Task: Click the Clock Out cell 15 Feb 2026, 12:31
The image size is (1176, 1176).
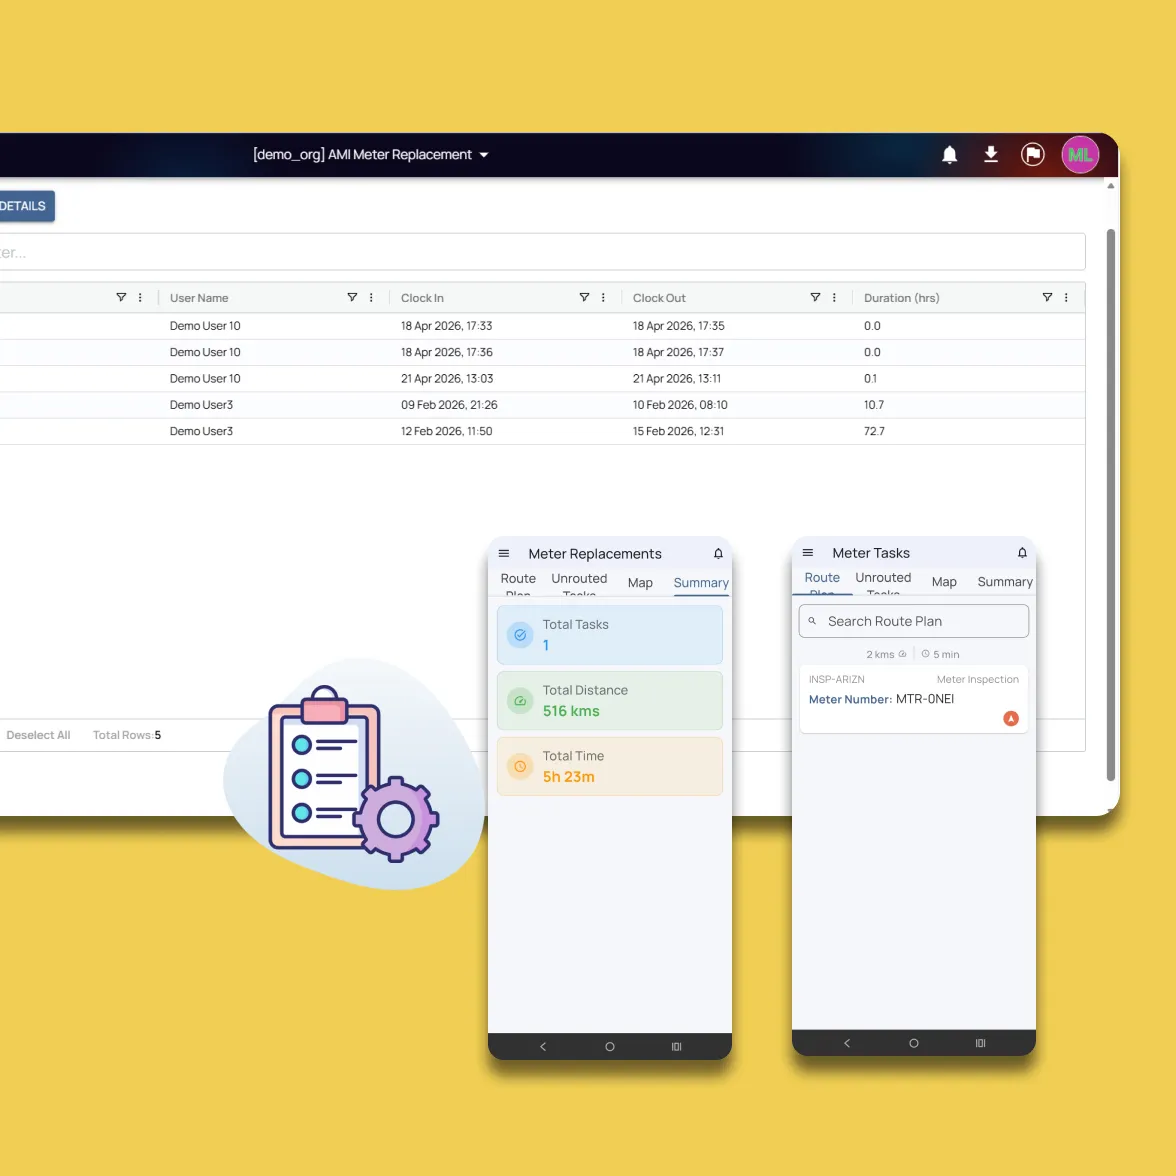Action: tap(678, 431)
